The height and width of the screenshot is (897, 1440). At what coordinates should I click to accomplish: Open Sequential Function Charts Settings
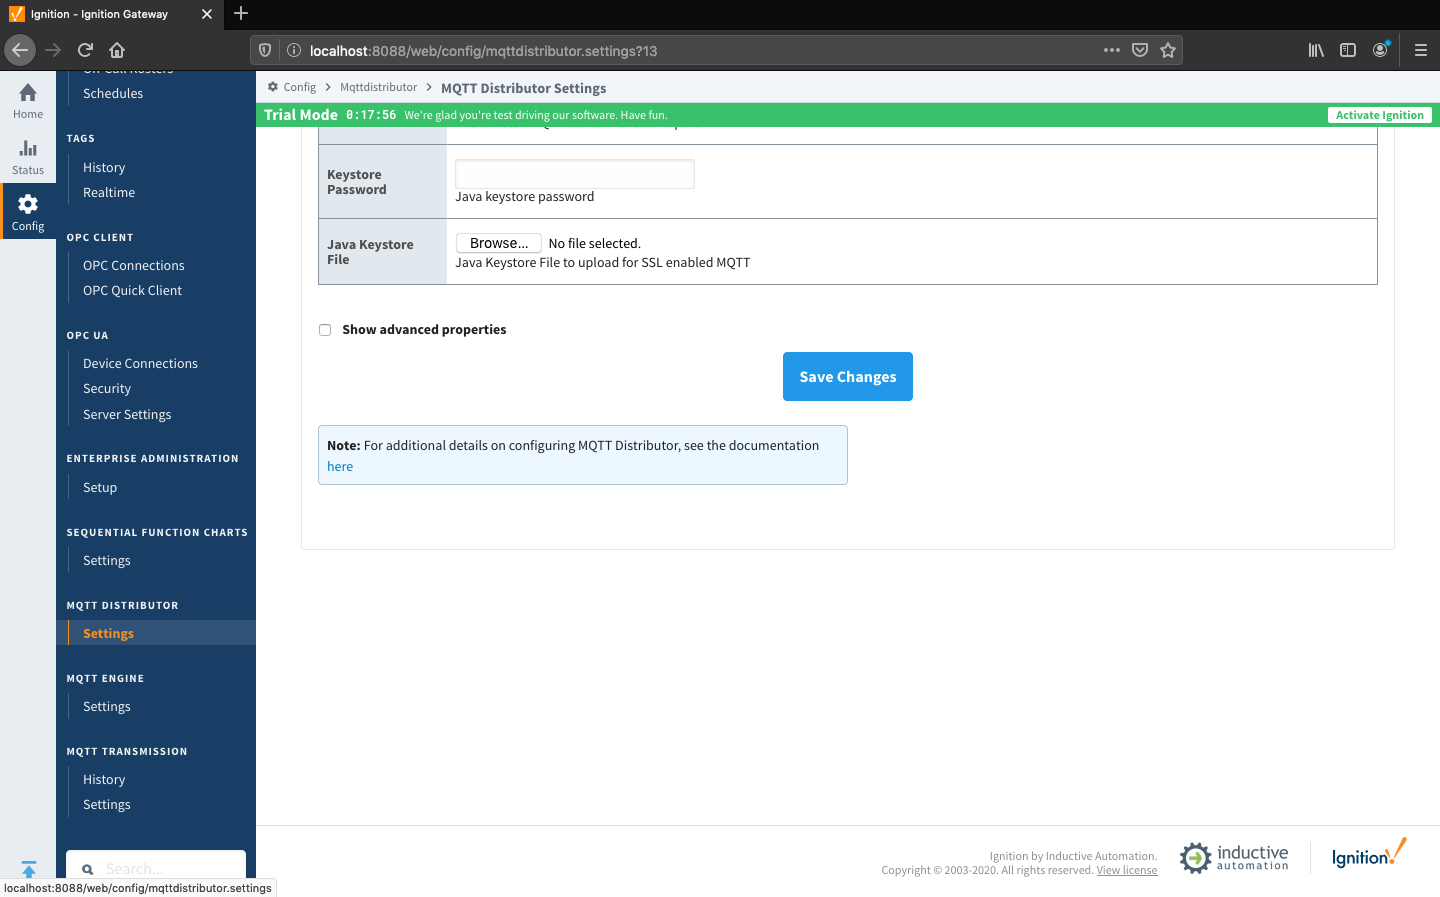[x=107, y=560]
